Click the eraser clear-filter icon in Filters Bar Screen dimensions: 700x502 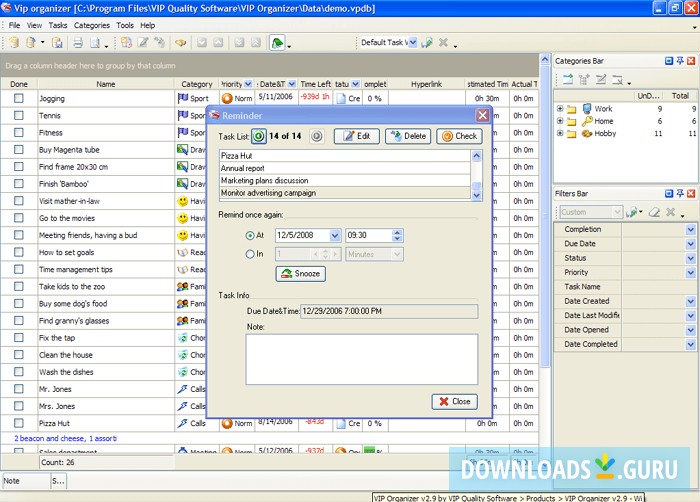(x=654, y=212)
